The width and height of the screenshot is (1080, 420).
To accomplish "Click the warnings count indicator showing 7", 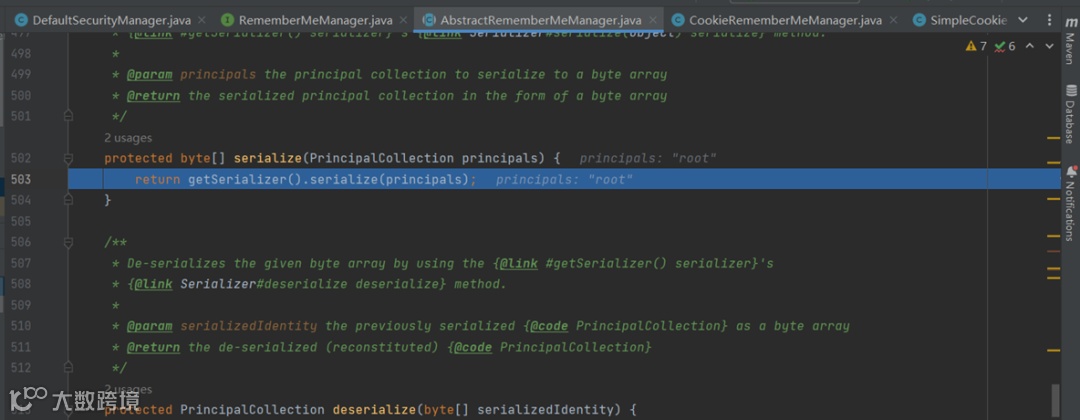I will point(976,46).
